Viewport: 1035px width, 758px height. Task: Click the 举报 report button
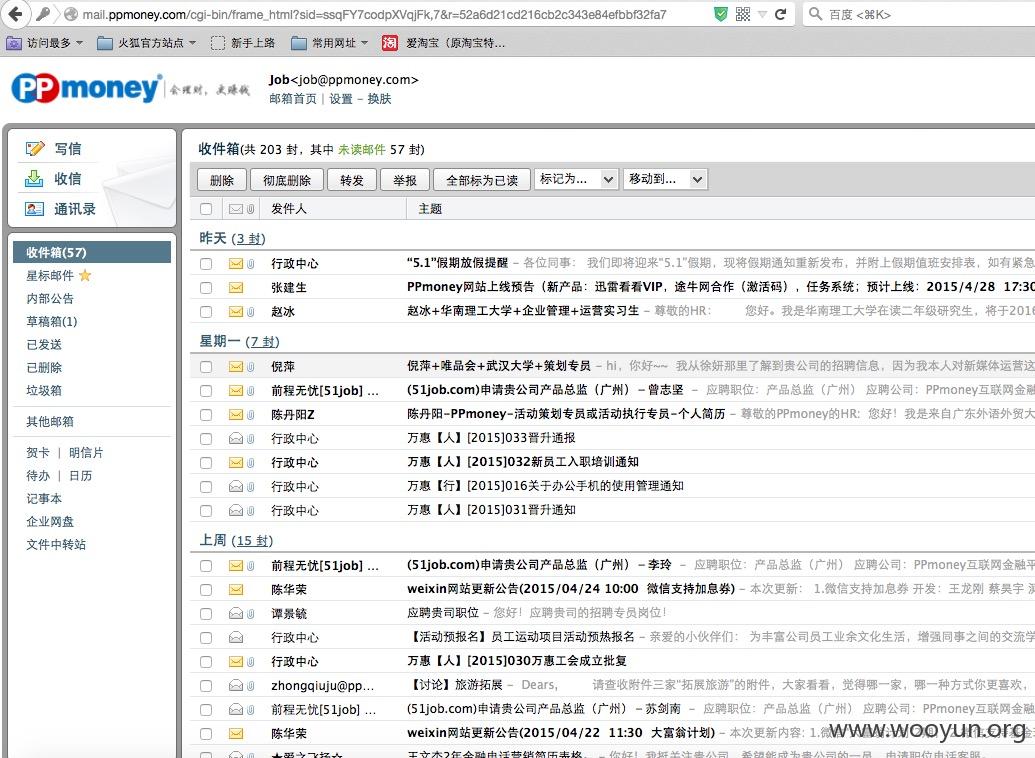click(405, 180)
